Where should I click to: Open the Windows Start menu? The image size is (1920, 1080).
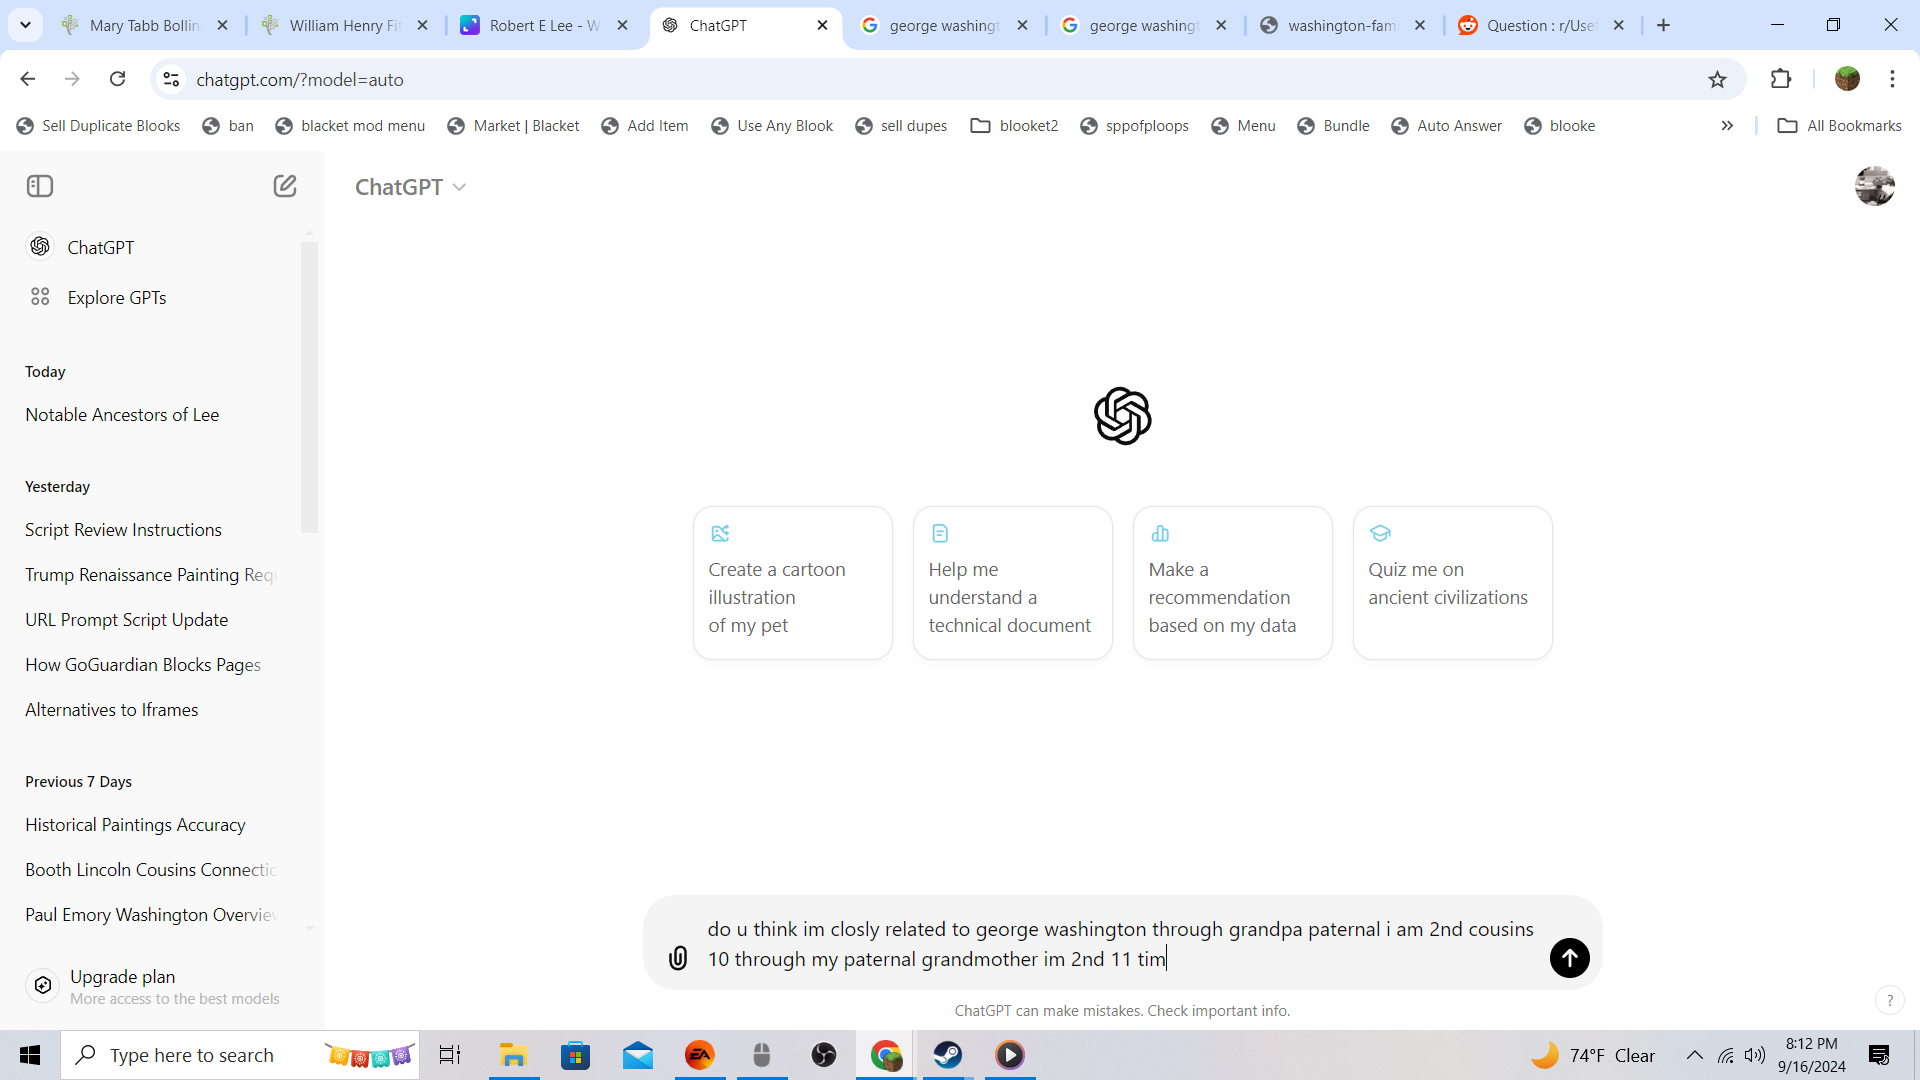coord(30,1055)
